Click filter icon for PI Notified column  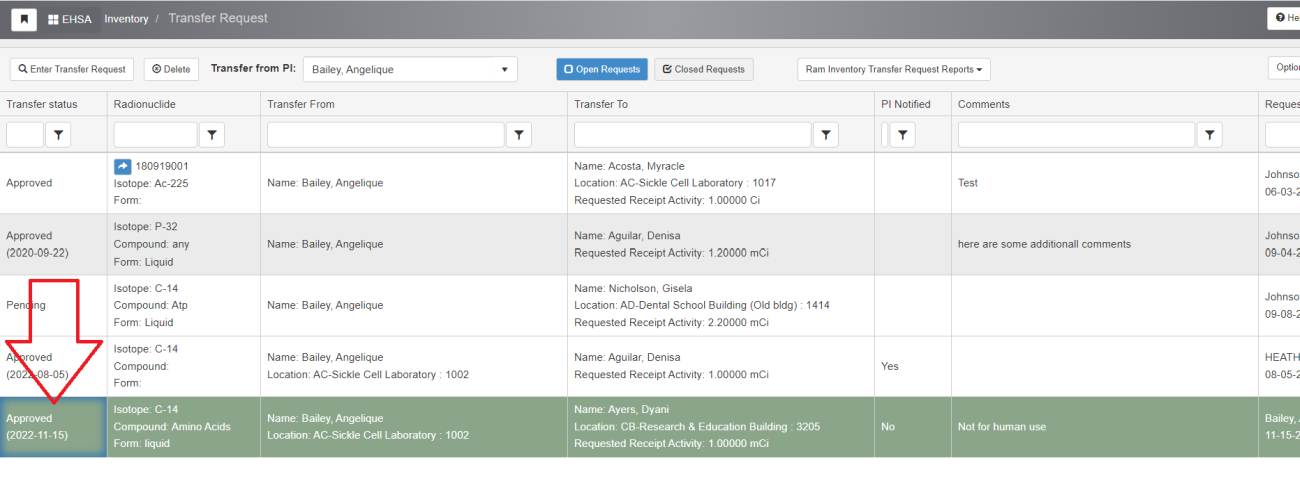903,135
